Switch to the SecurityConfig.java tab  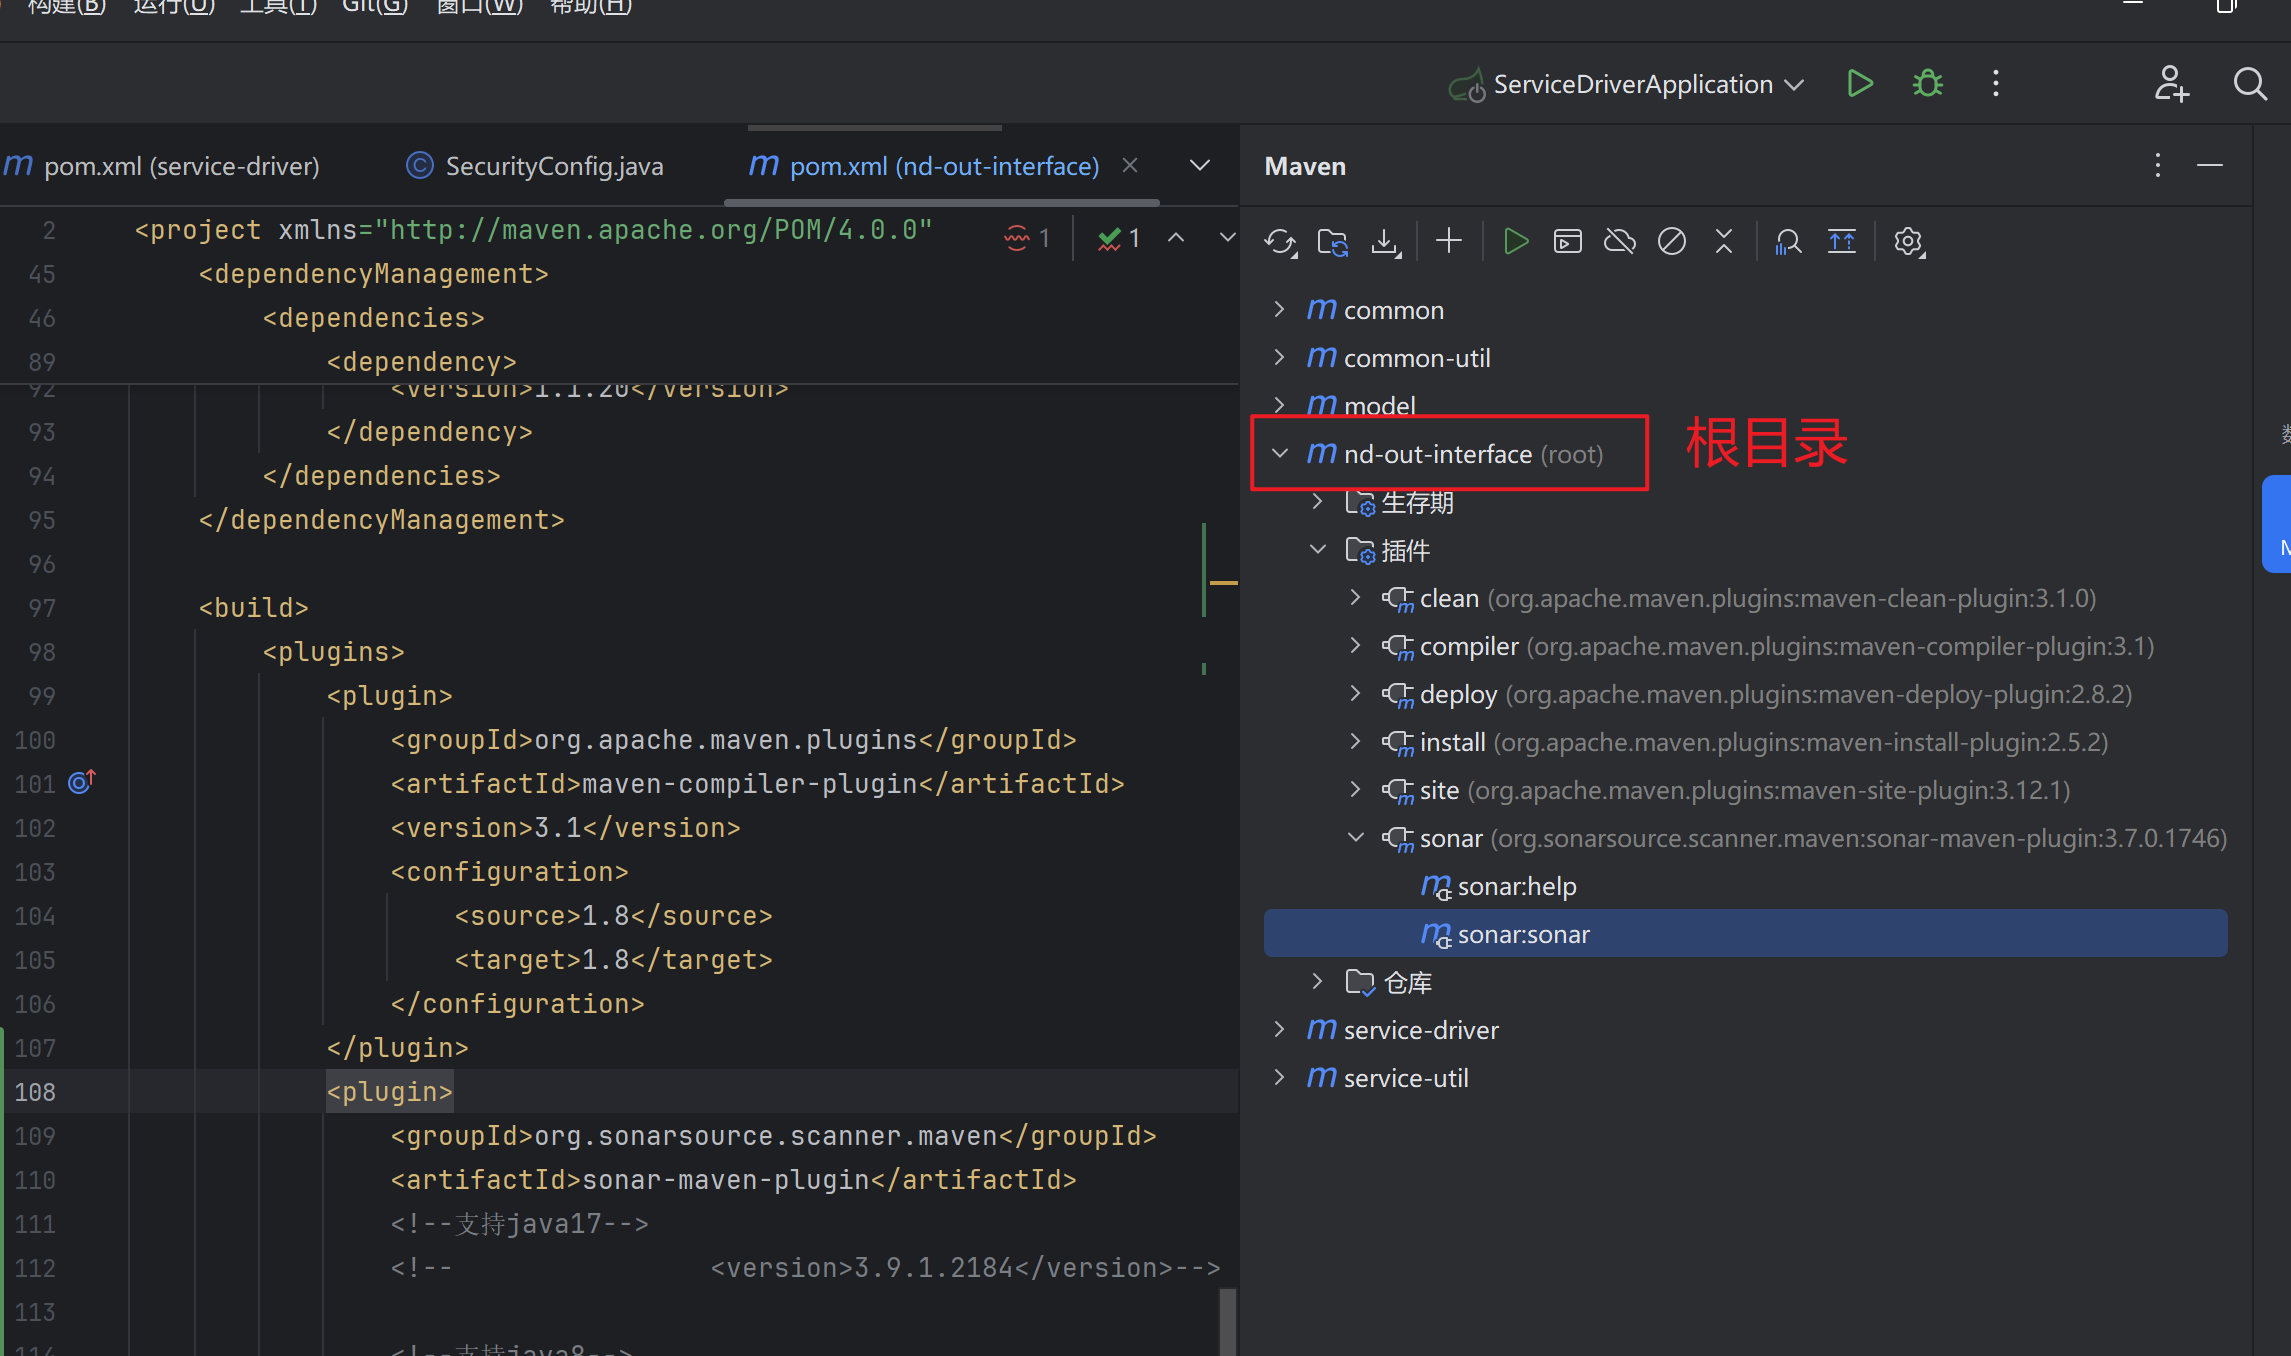click(553, 165)
